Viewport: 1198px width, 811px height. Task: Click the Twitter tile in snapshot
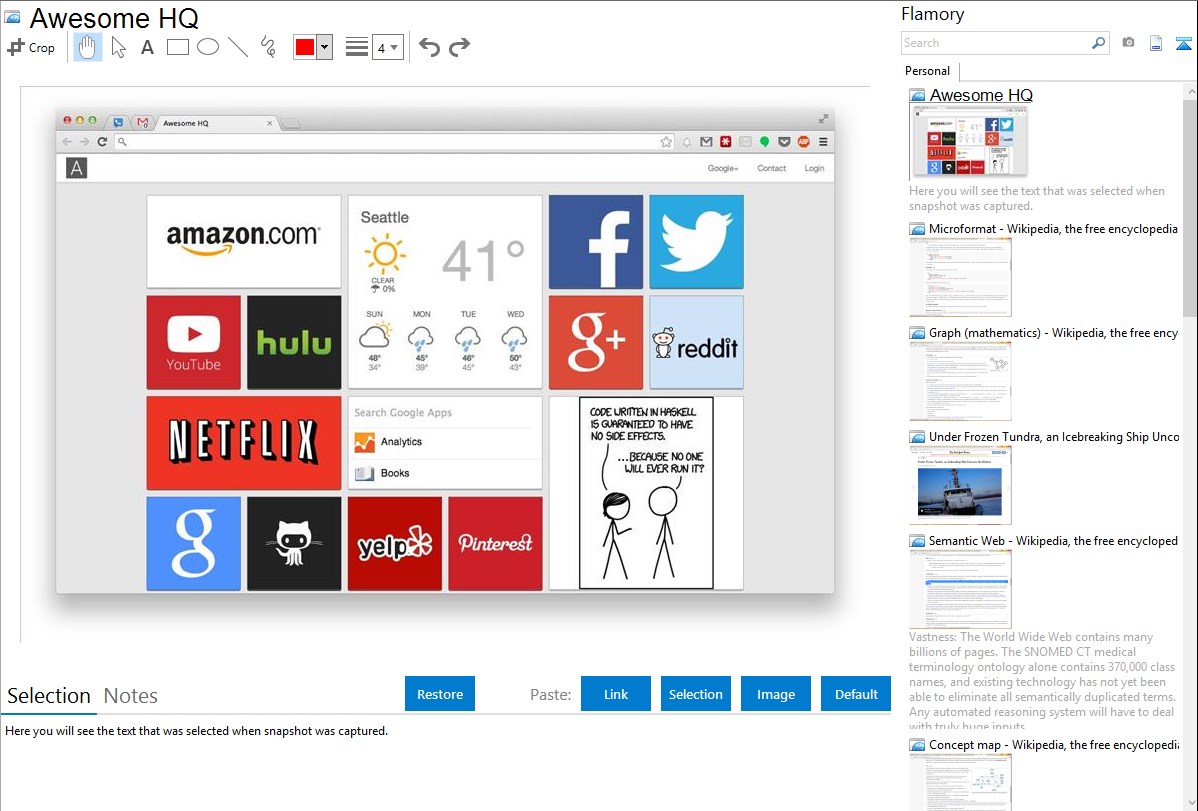[696, 242]
